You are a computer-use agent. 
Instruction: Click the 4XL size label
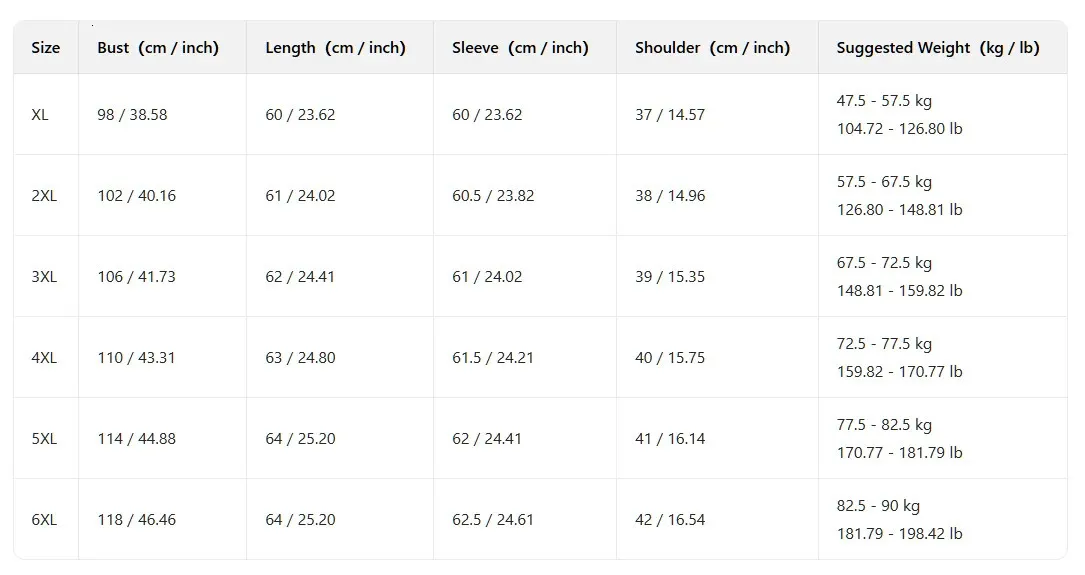pyautogui.click(x=44, y=358)
